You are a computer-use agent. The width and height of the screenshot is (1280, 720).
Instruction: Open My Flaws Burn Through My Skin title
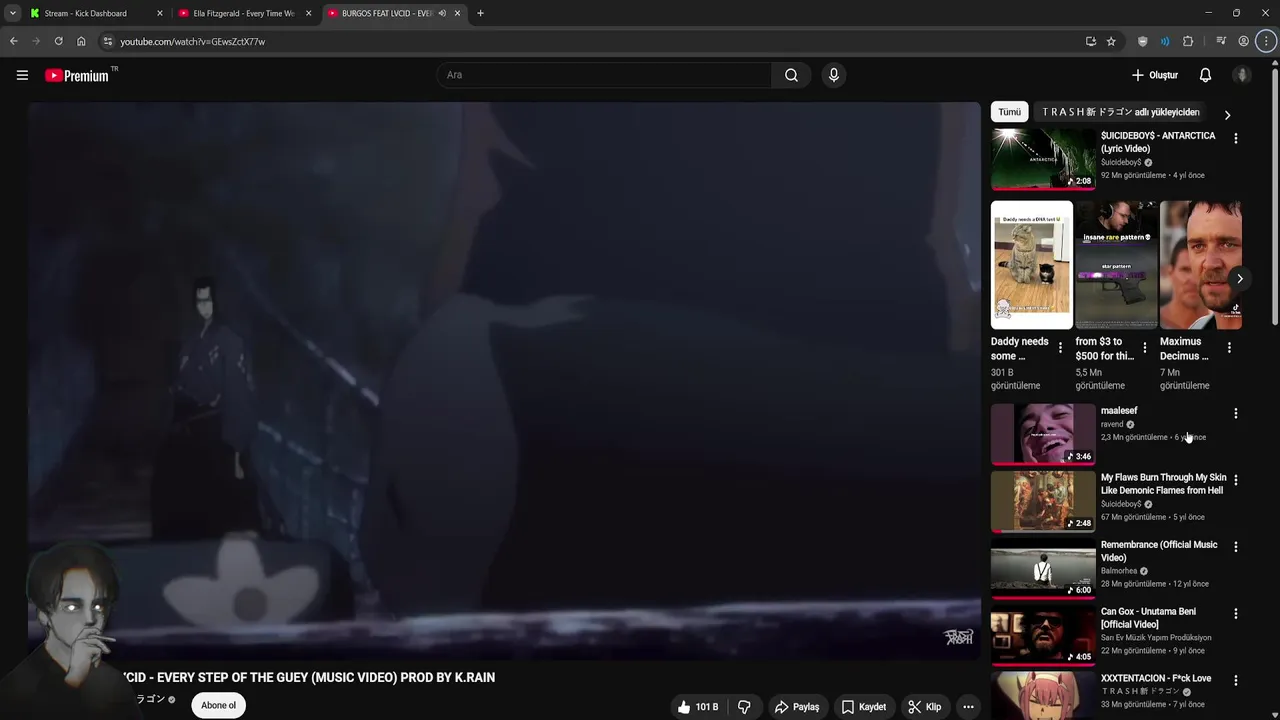pyautogui.click(x=1163, y=484)
